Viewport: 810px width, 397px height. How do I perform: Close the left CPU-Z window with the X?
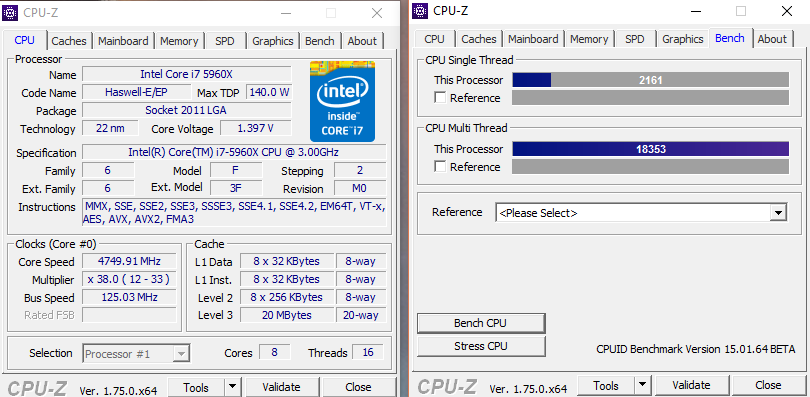pyautogui.click(x=377, y=13)
